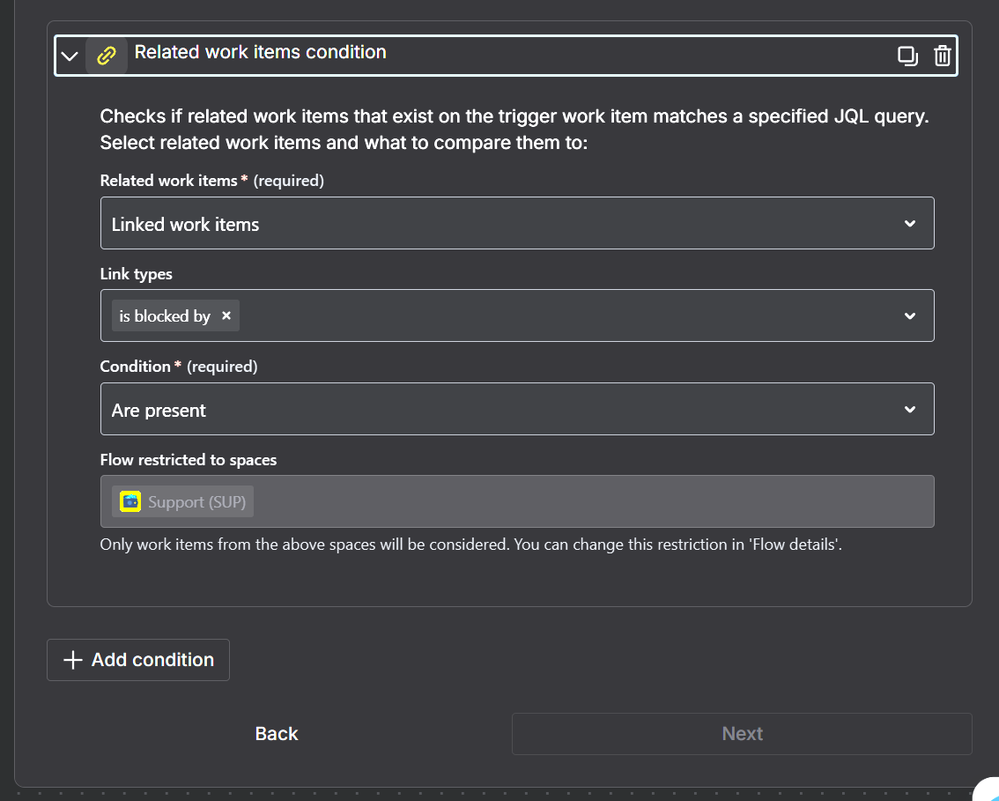This screenshot has width=999, height=801.
Task: Click the Next button
Action: 742,733
